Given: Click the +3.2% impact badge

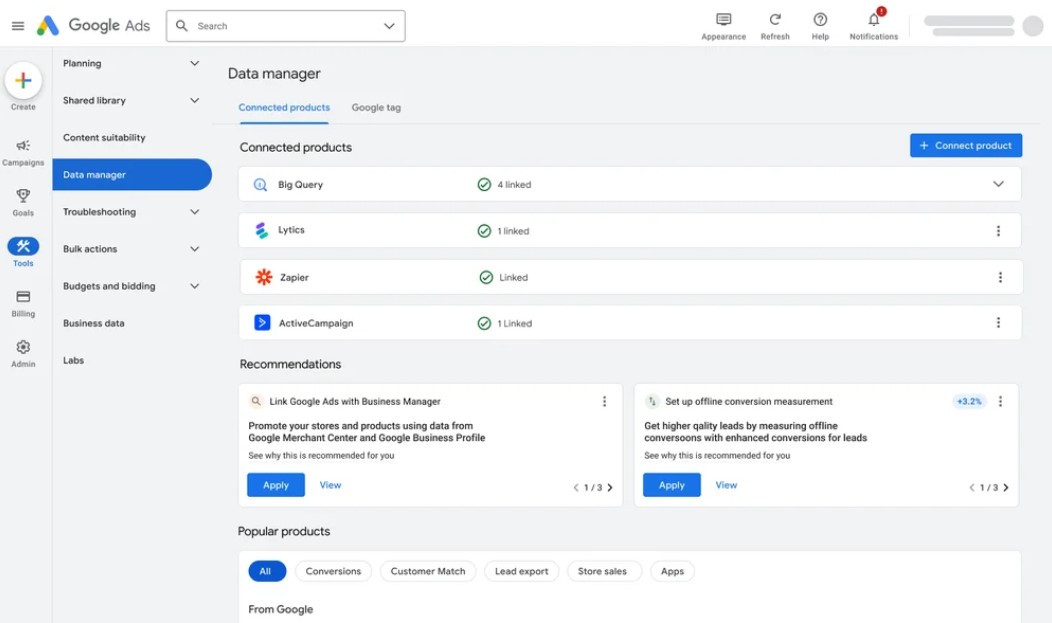Looking at the screenshot, I should [969, 401].
